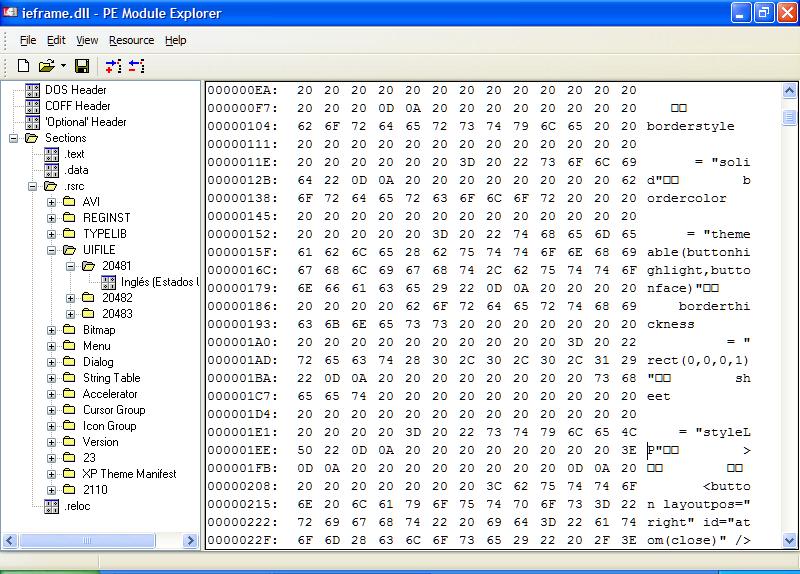Screen dimensions: 800x574
Task: Click the New file toolbar icon
Action: (24, 66)
